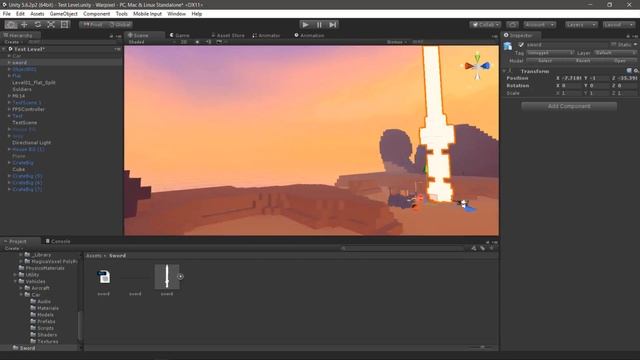Viewport: 640px width, 360px height.
Task: Open the Layout dropdown
Action: click(619, 25)
